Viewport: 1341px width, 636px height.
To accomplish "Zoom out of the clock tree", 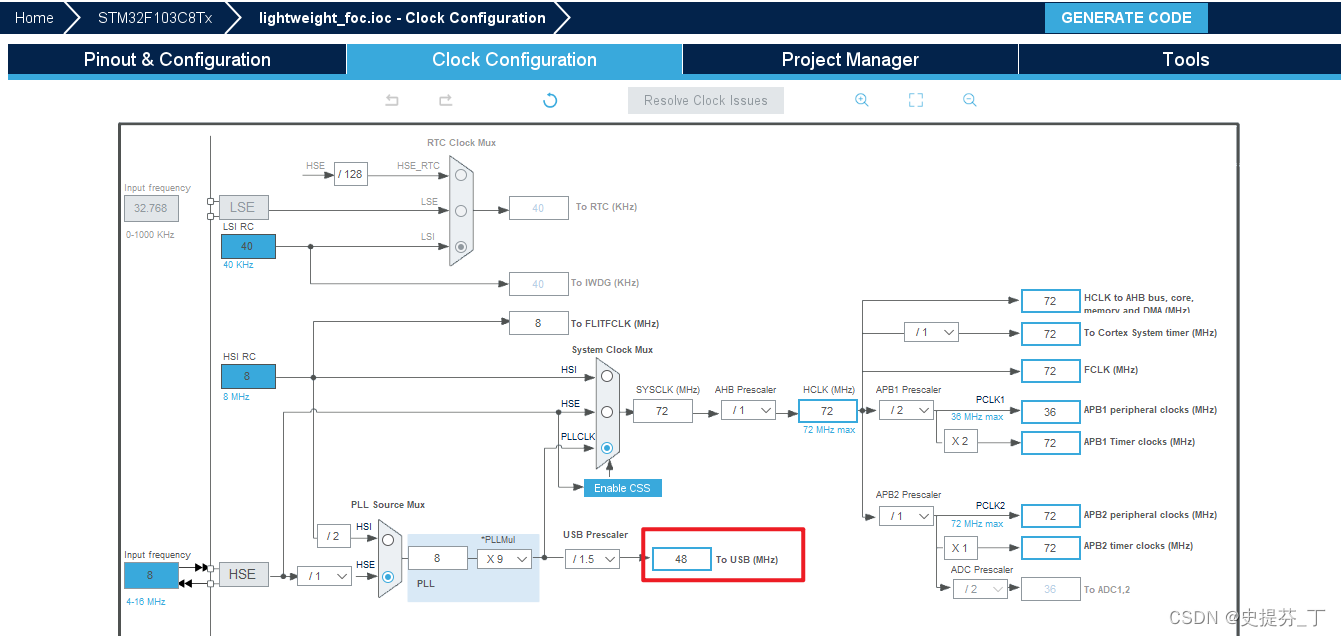I will pos(969,100).
